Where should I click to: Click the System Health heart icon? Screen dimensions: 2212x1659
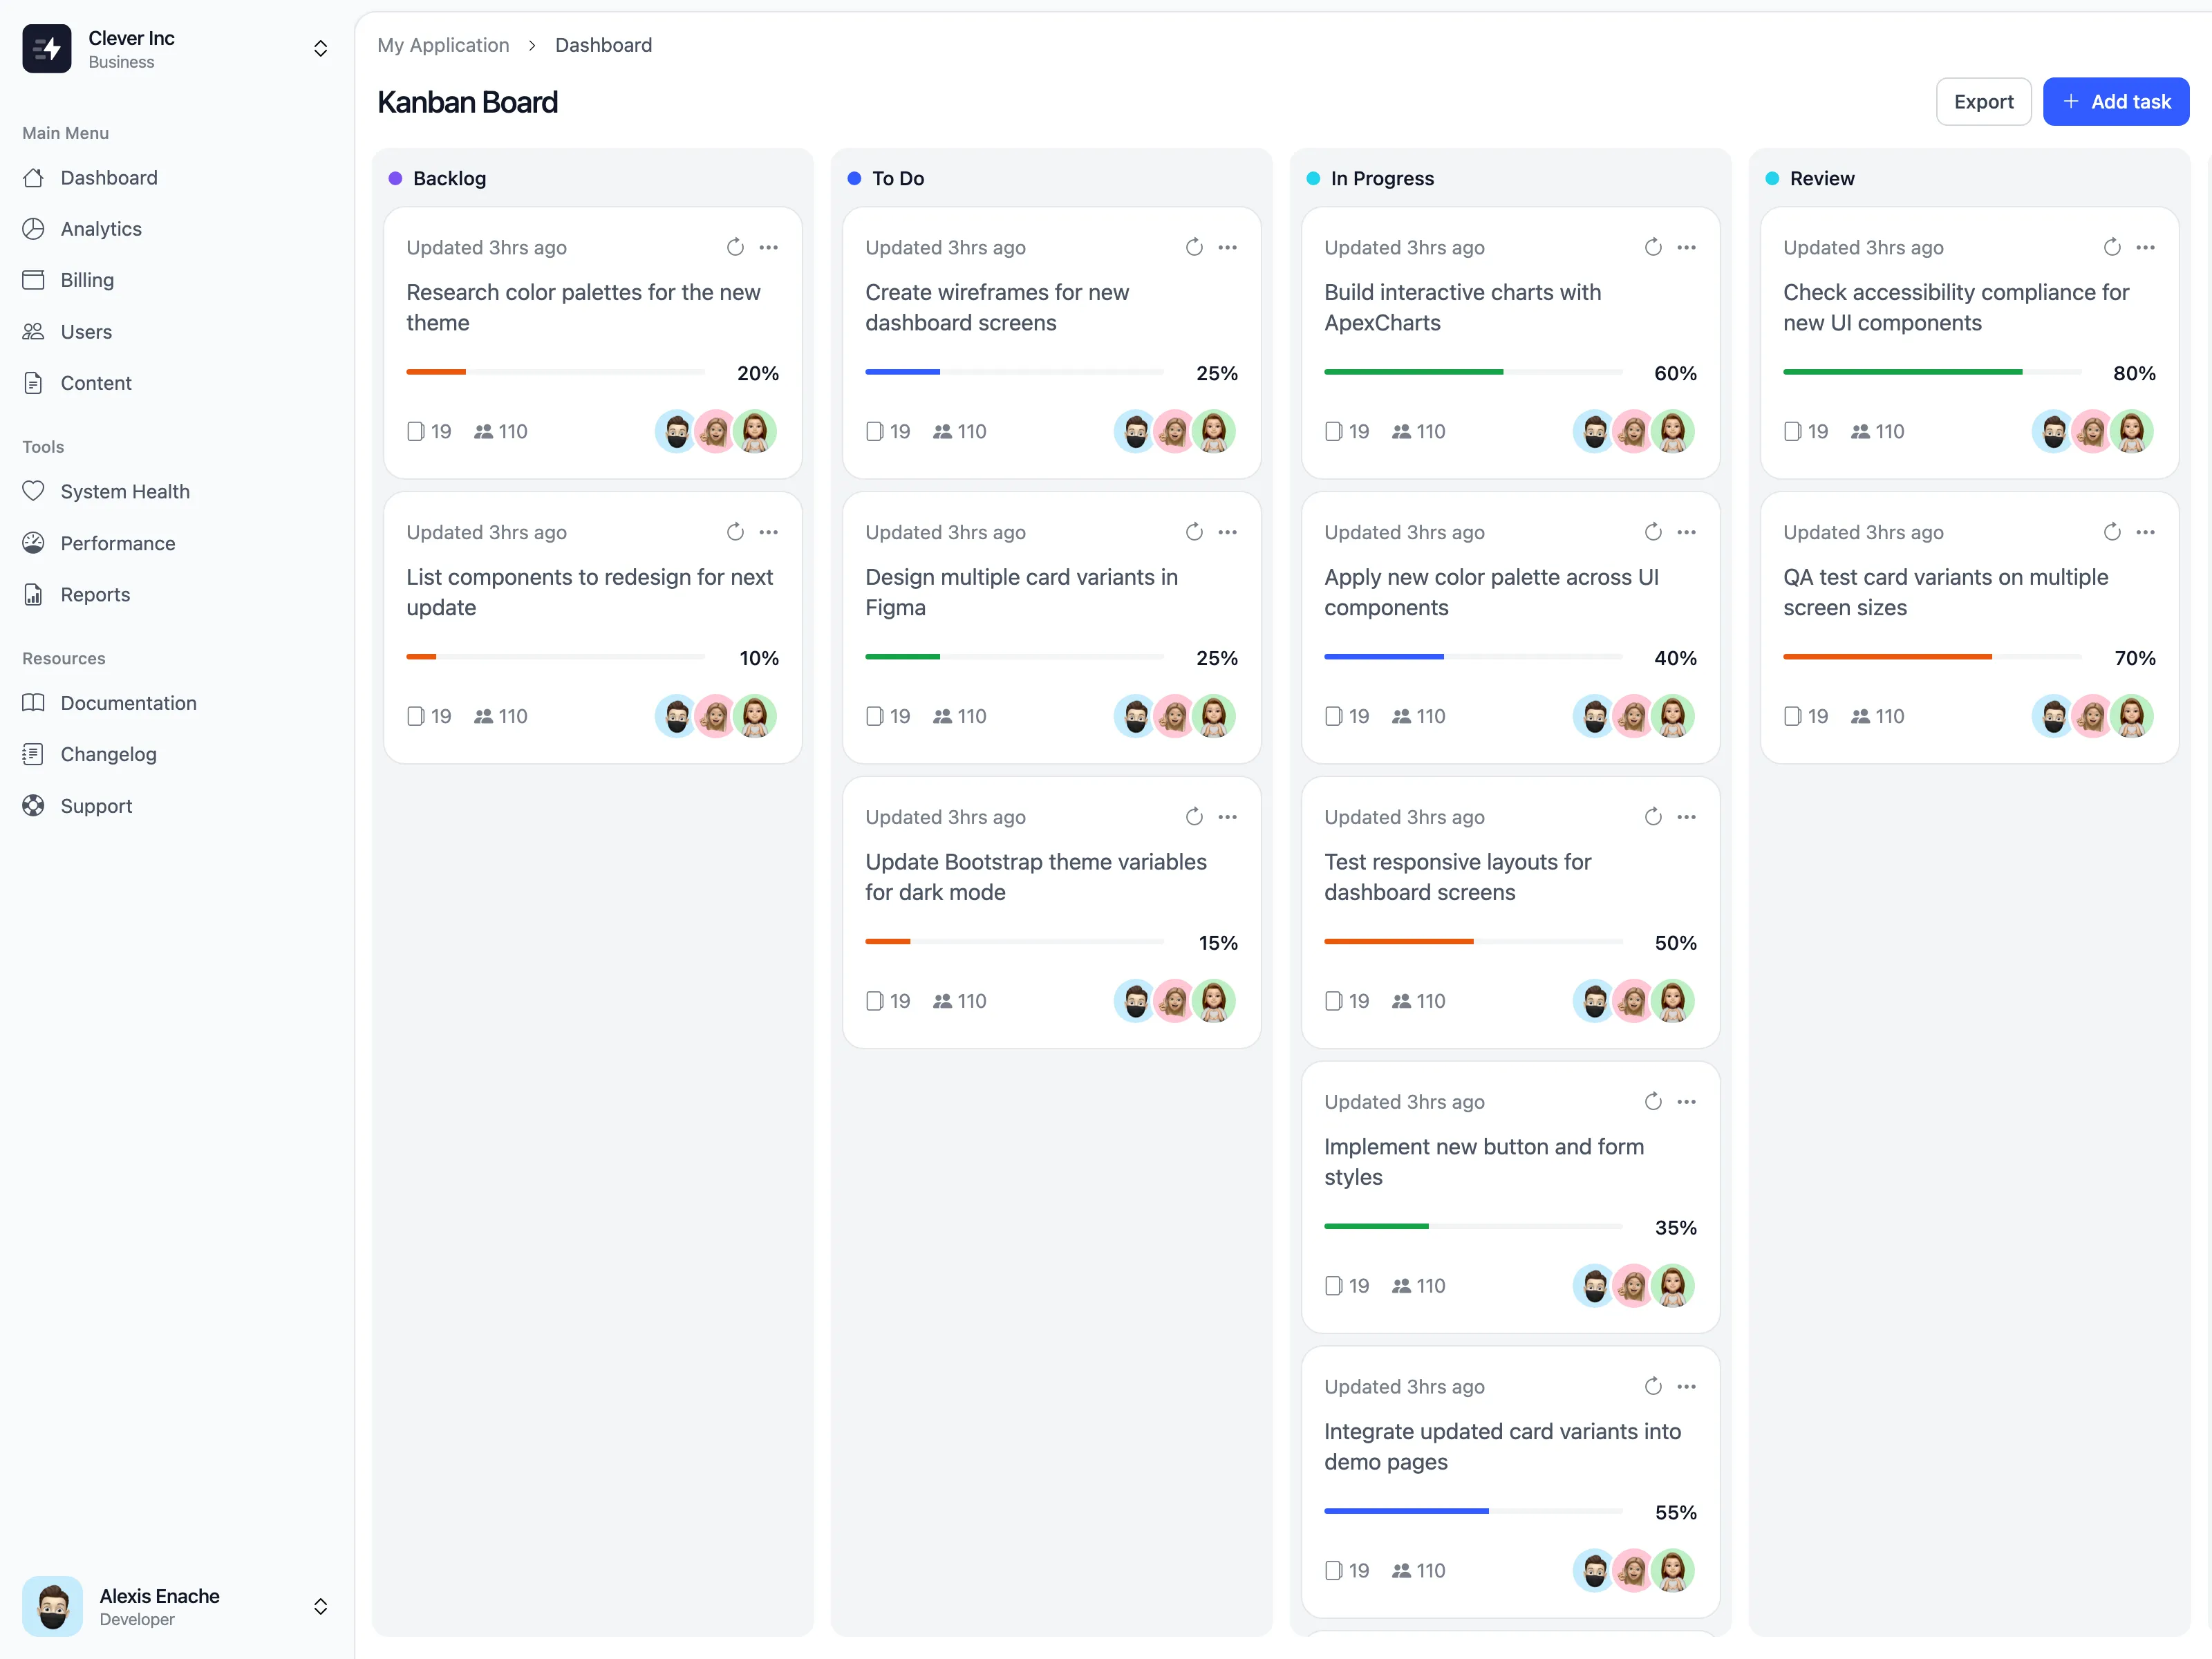coord(33,491)
